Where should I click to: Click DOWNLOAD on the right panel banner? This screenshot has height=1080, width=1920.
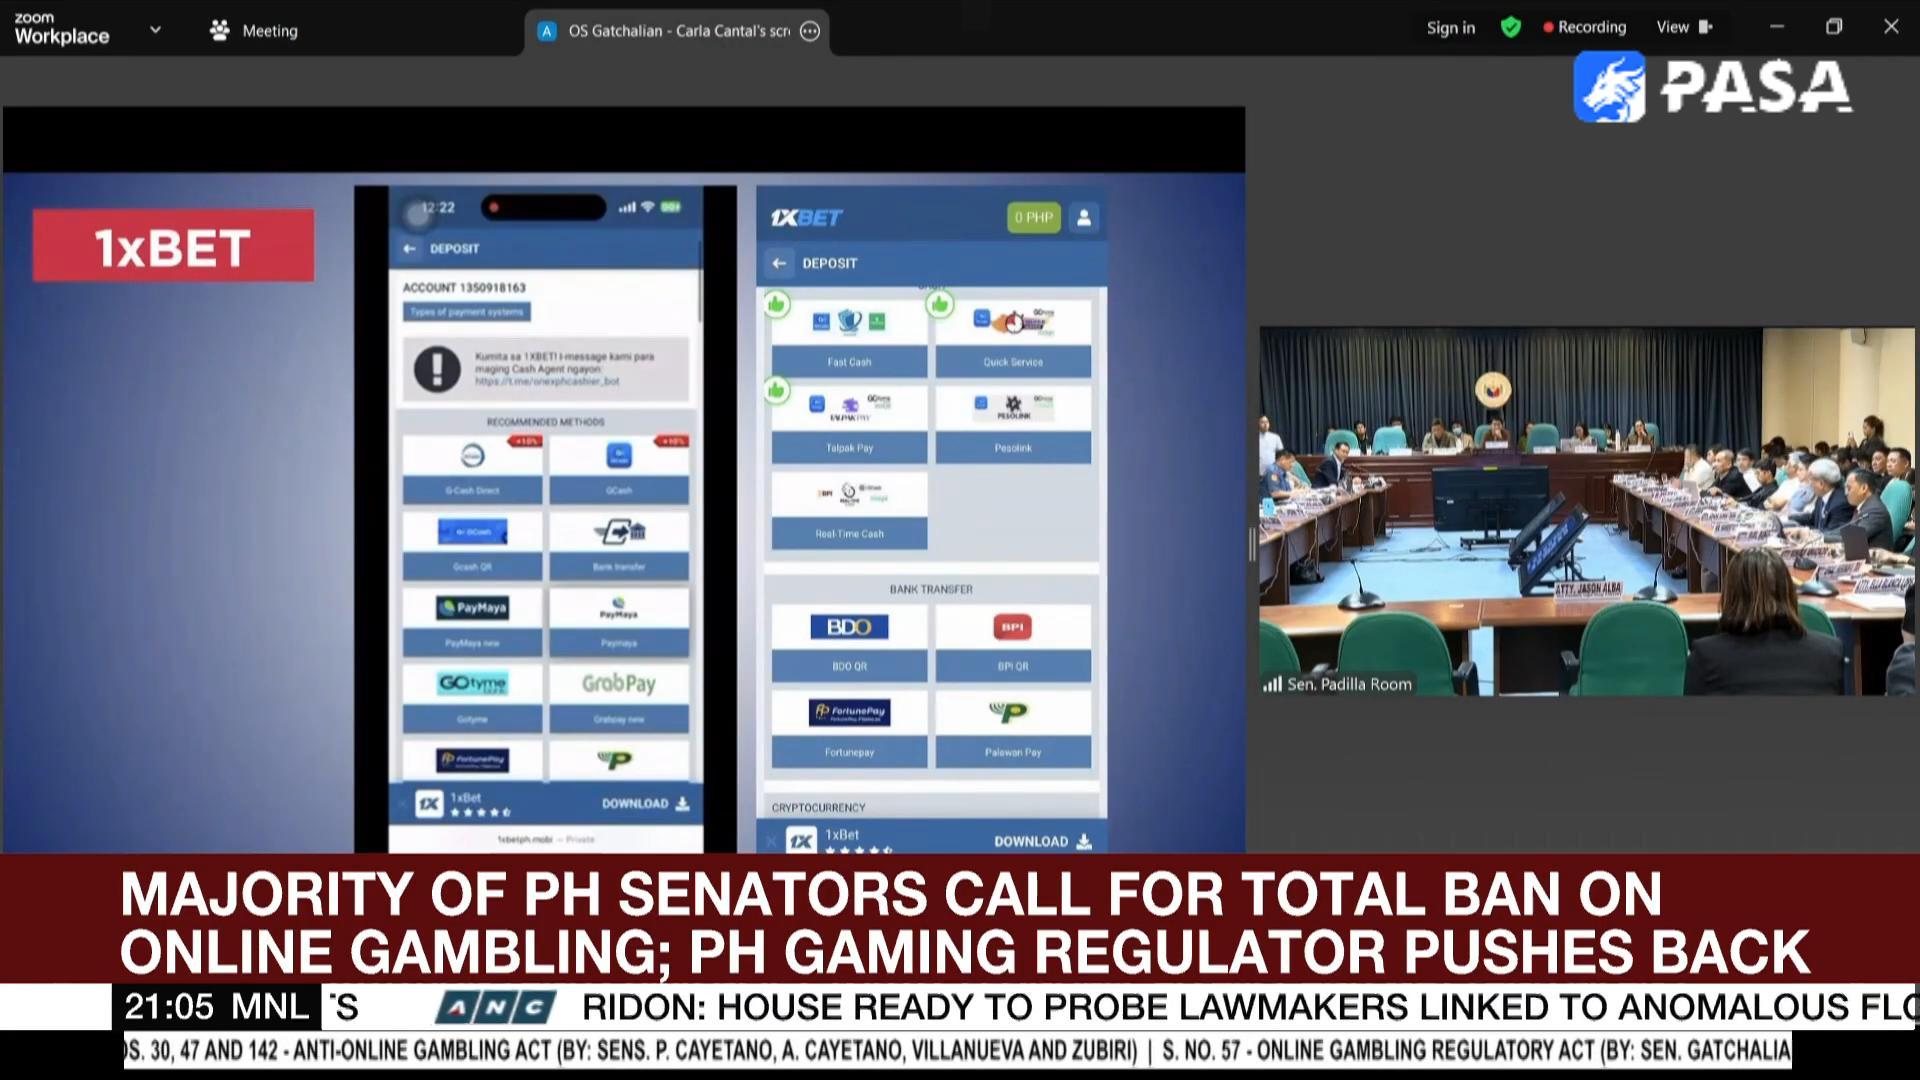(1043, 841)
